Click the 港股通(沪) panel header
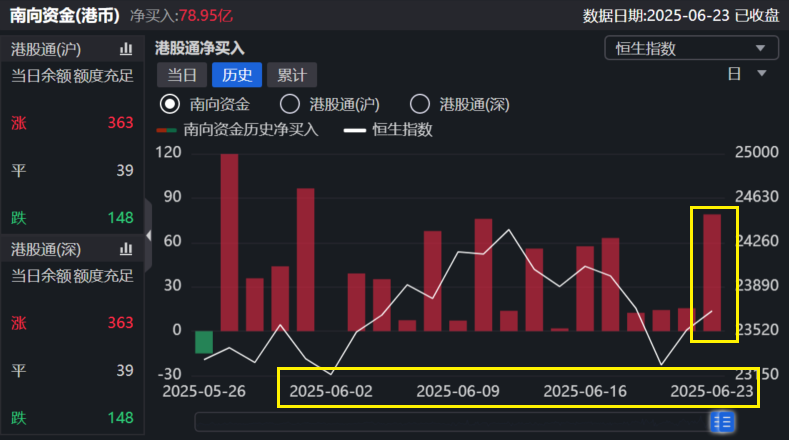 72,49
